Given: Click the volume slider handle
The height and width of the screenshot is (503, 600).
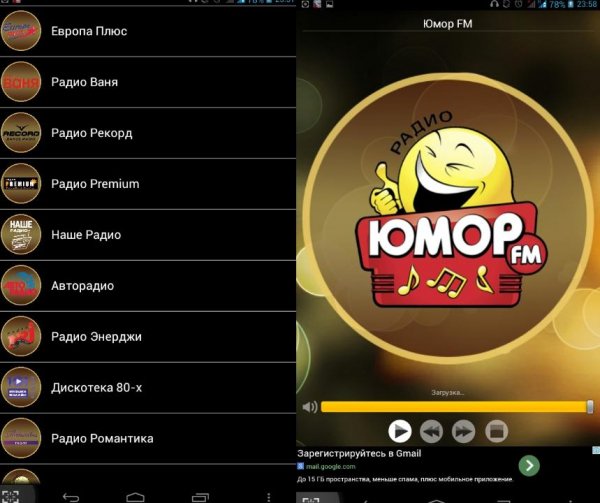Looking at the screenshot, I should (x=590, y=407).
